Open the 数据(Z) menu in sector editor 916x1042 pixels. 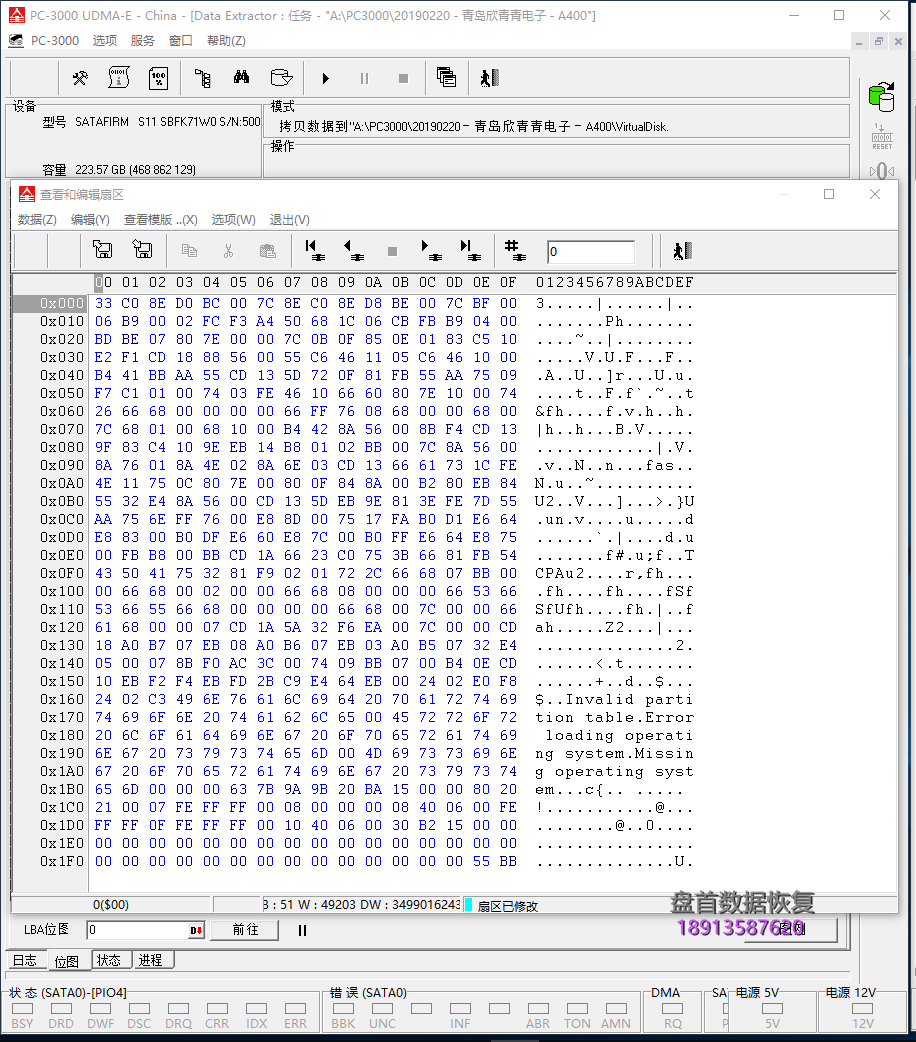coord(37,220)
